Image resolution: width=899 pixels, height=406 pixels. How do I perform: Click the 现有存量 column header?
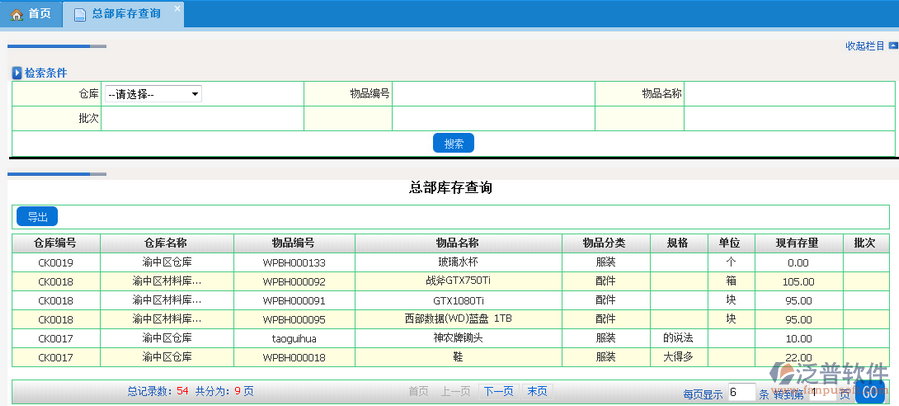pyautogui.click(x=796, y=243)
